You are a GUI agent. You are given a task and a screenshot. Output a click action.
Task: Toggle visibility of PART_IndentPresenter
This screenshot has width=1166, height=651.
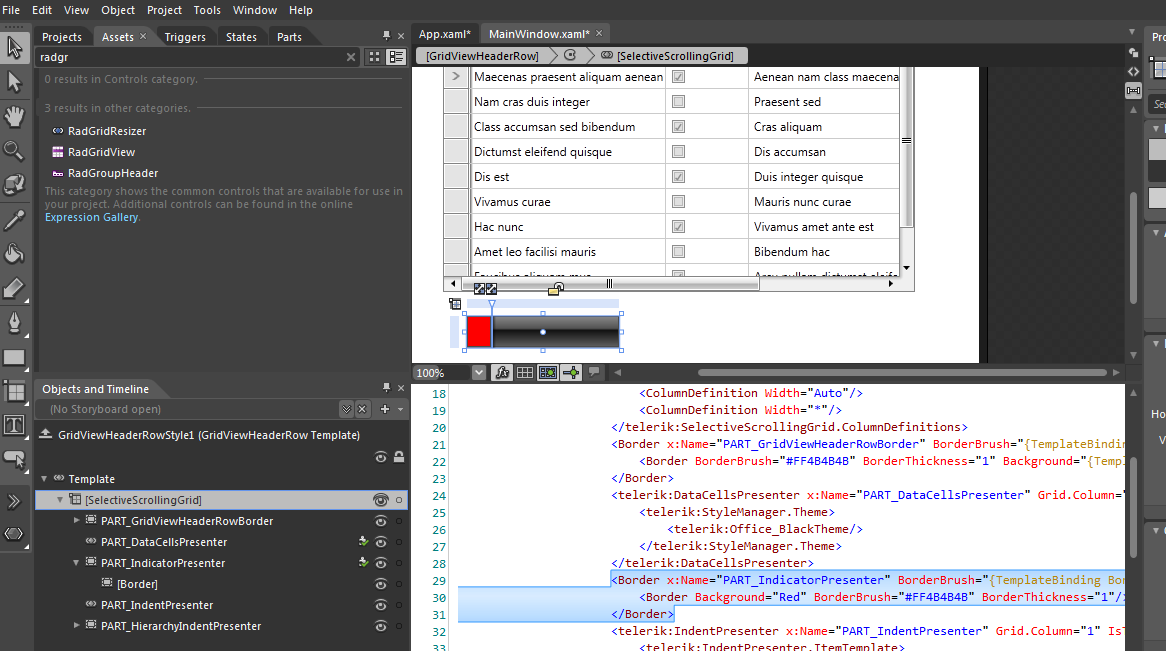[381, 605]
